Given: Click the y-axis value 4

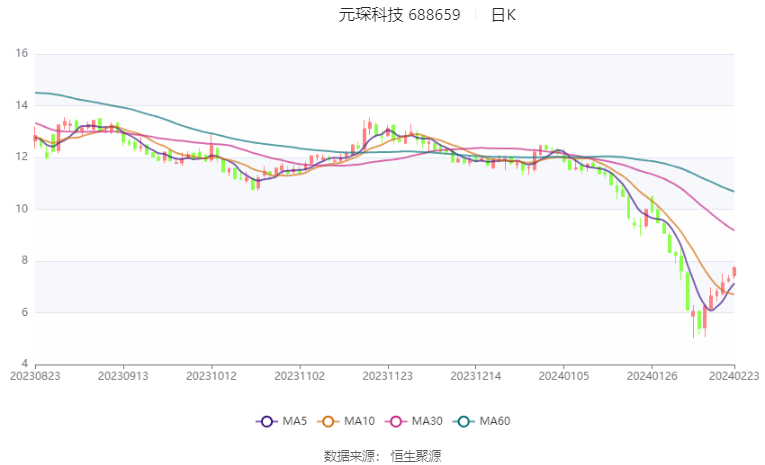Looking at the screenshot, I should (x=24, y=364).
